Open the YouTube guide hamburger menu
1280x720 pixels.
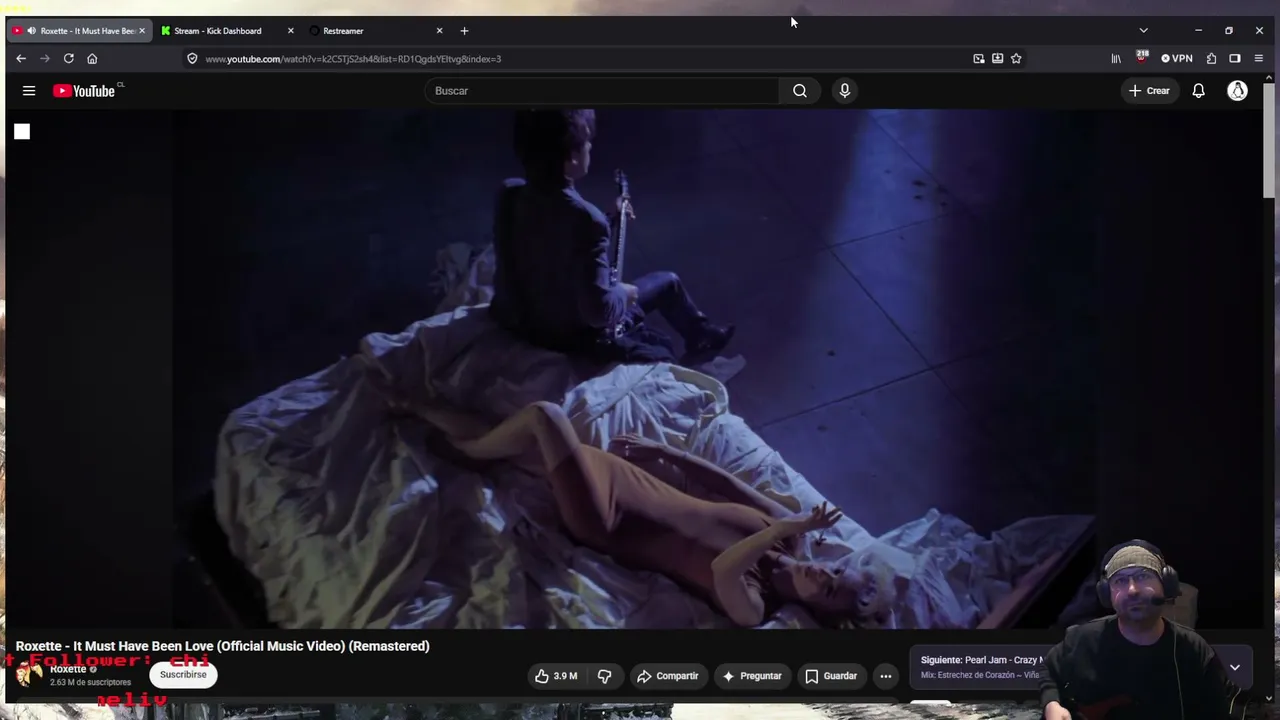point(29,91)
